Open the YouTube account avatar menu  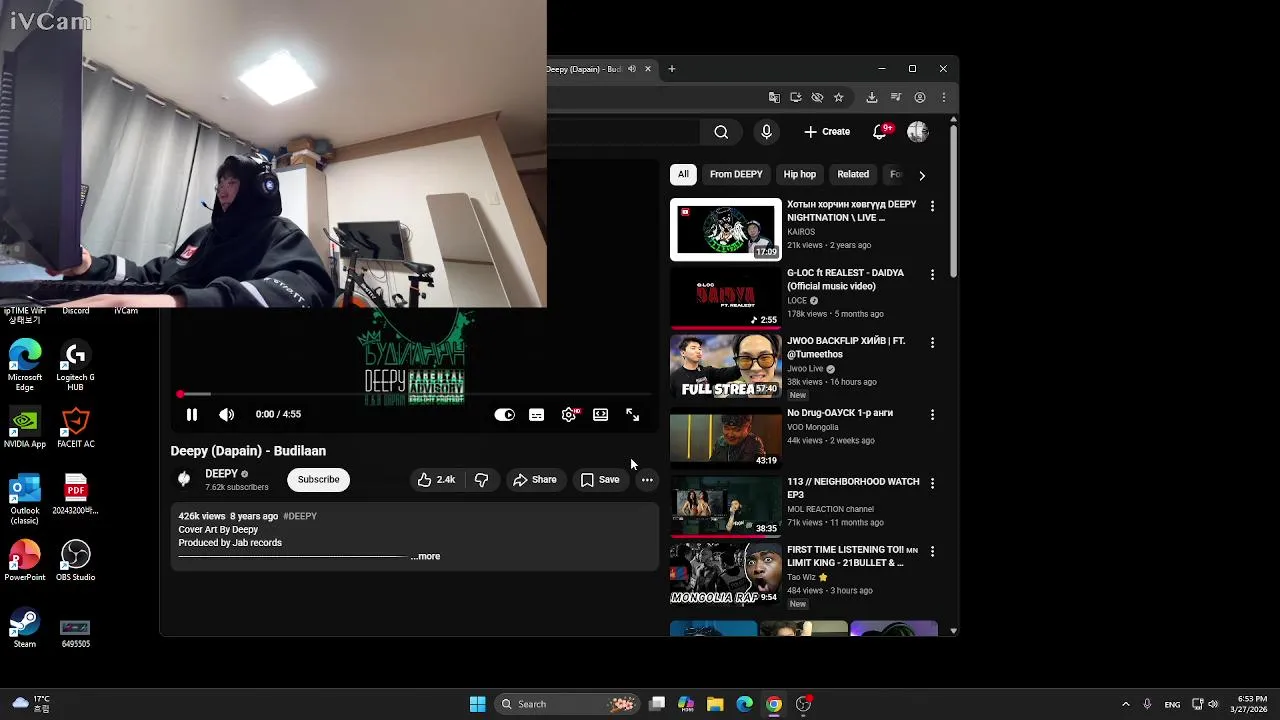point(917,132)
